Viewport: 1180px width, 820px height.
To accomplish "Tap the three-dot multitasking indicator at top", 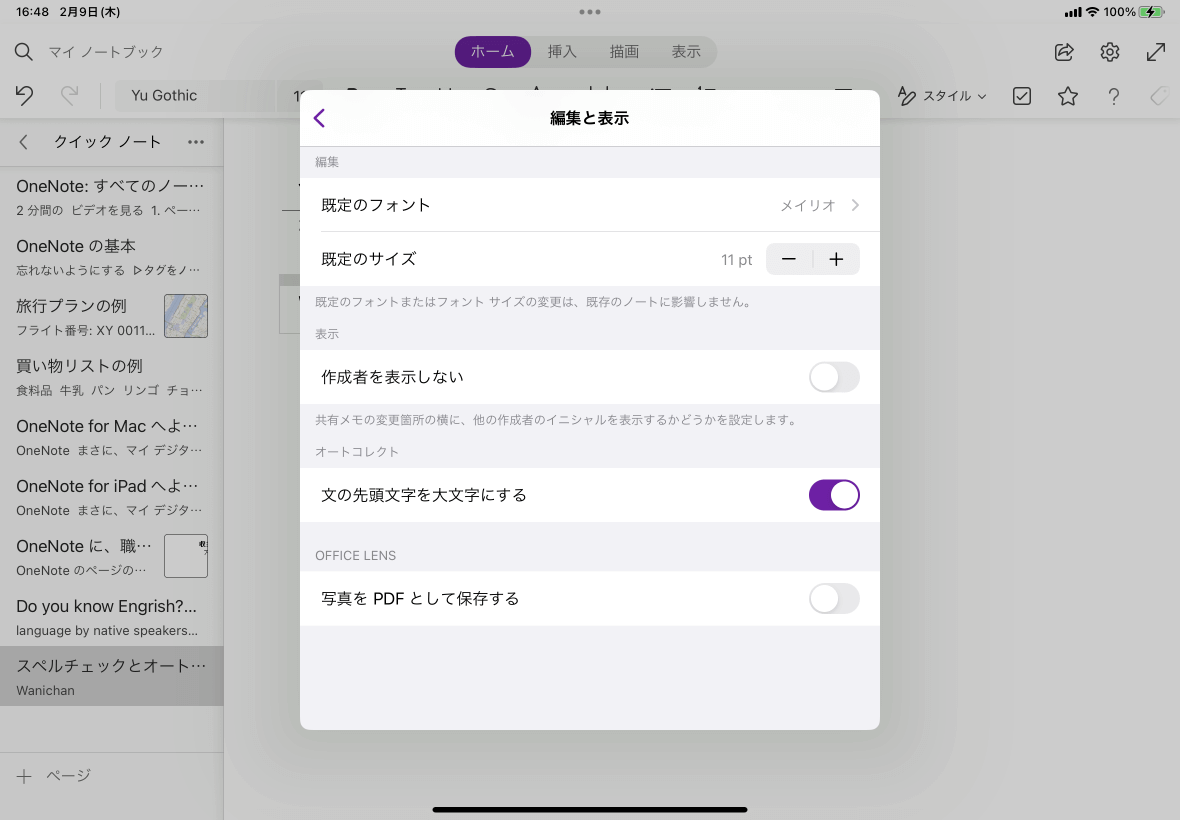I will pos(590,12).
